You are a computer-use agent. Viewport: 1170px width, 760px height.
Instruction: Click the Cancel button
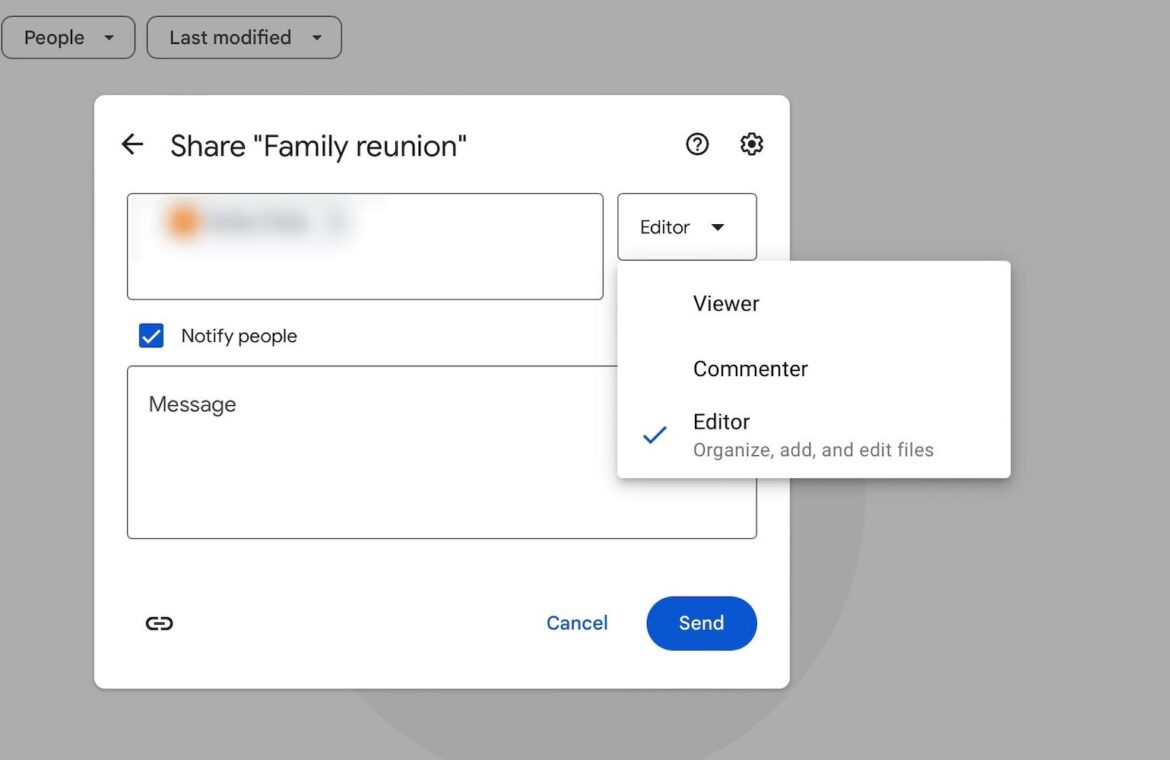pos(577,623)
